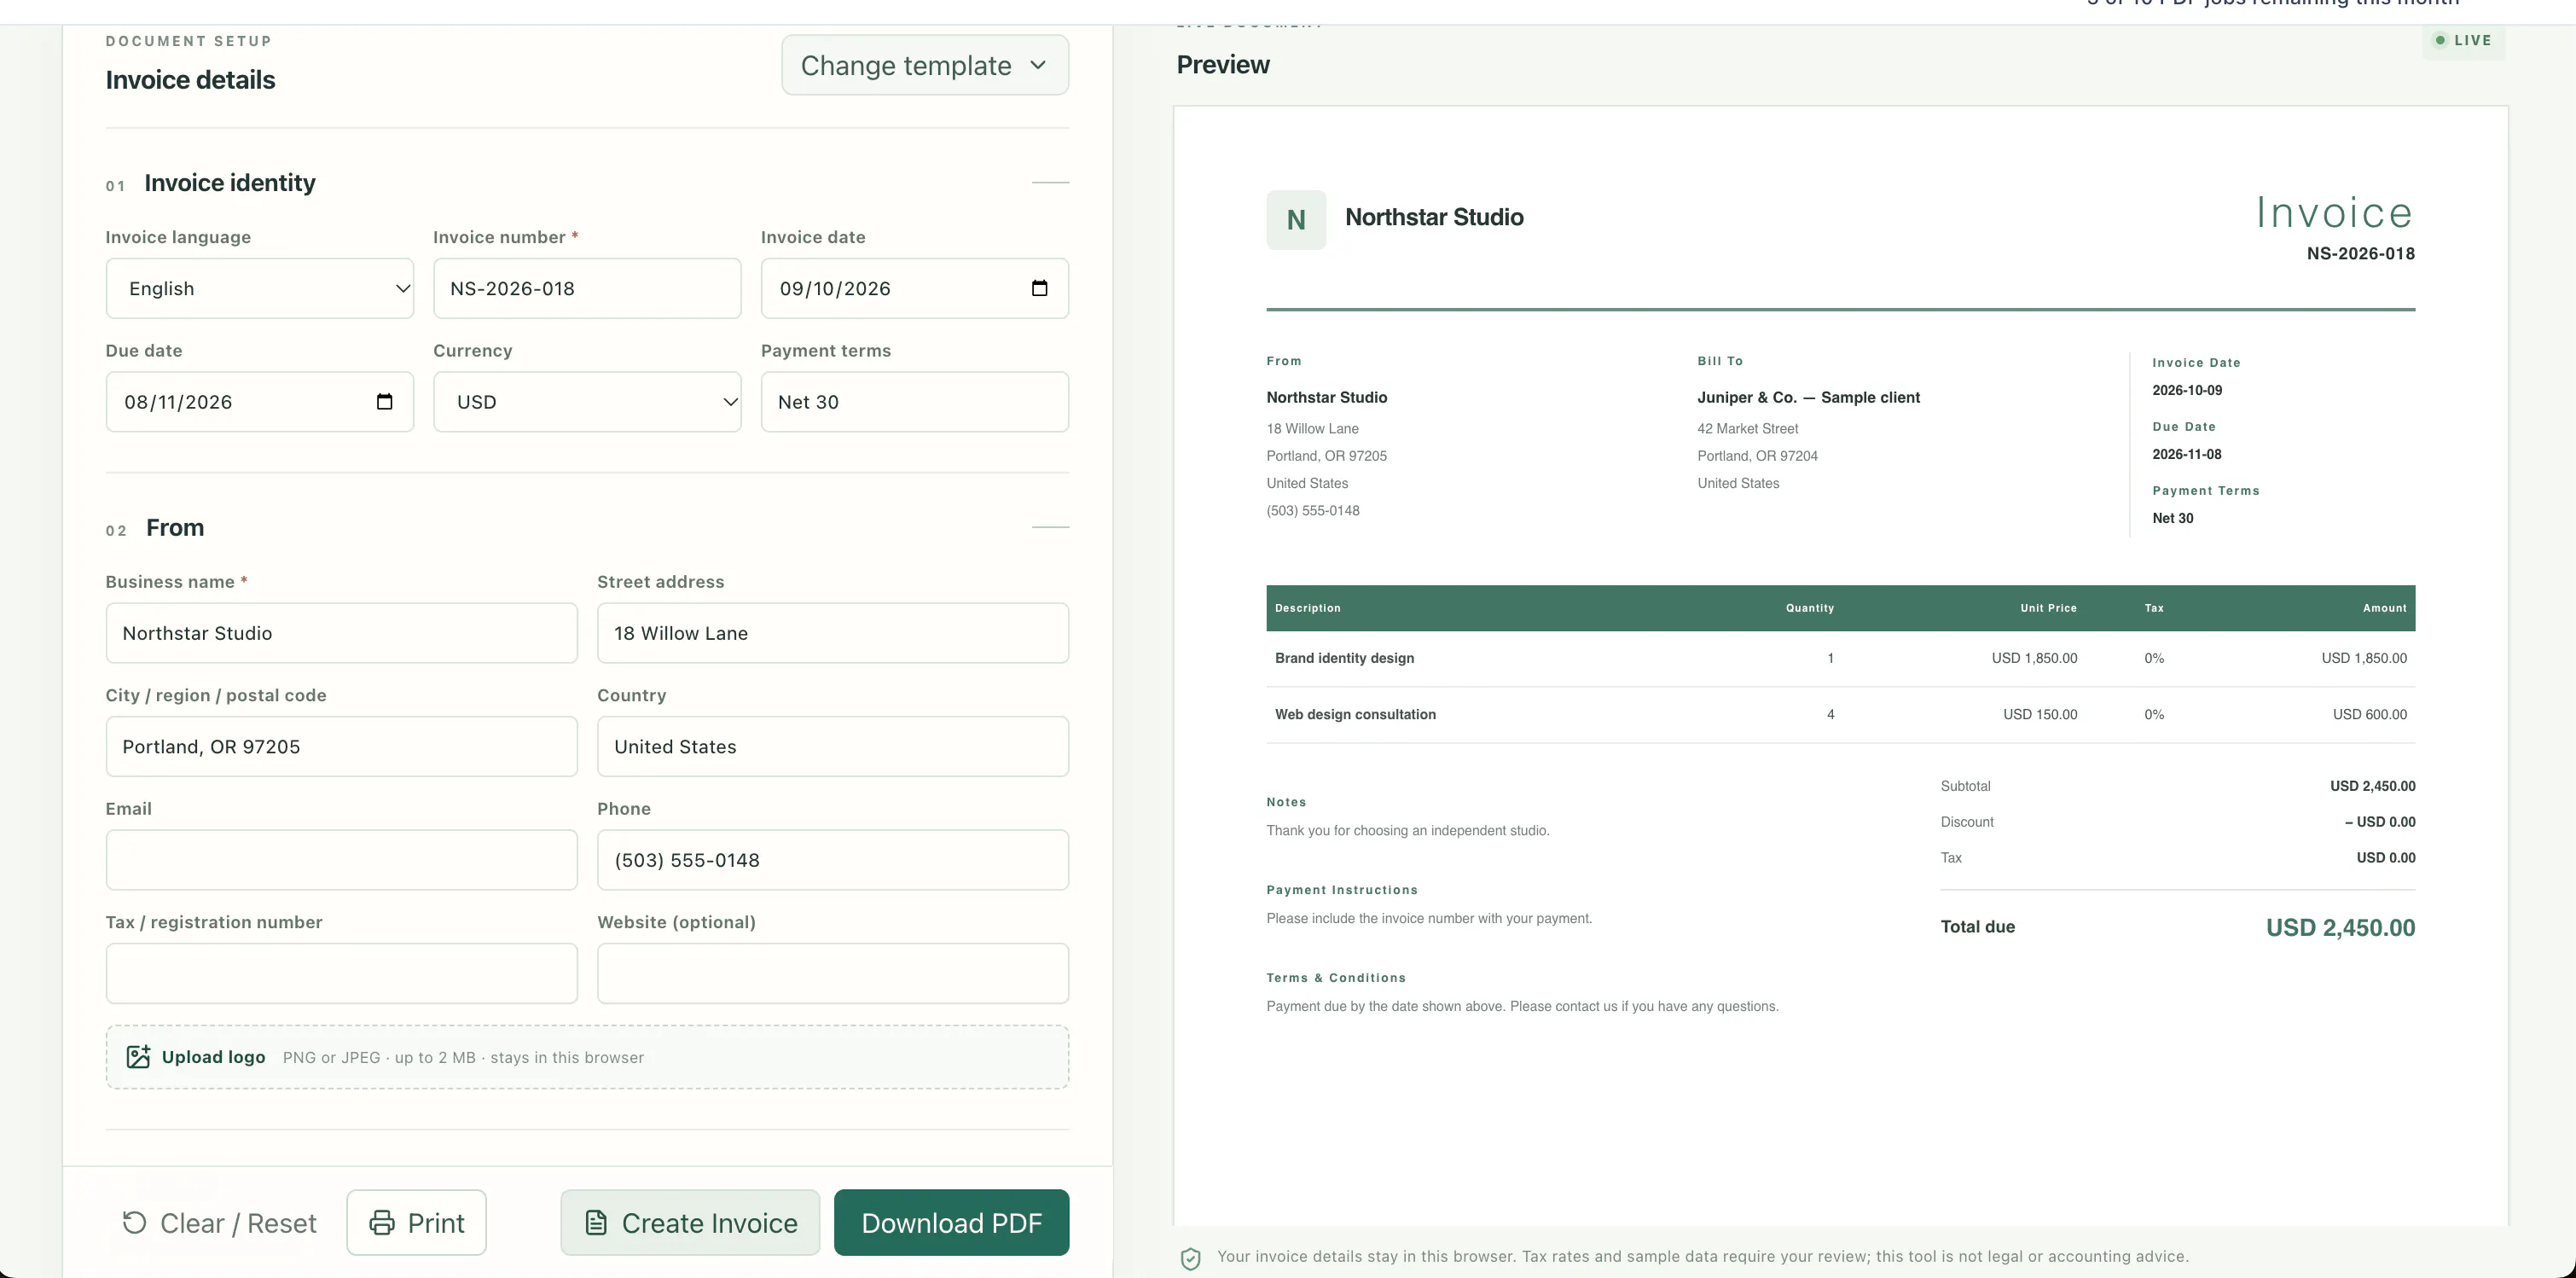Click into the Business name field
Screen dimensions: 2576x1278
tap(342, 633)
